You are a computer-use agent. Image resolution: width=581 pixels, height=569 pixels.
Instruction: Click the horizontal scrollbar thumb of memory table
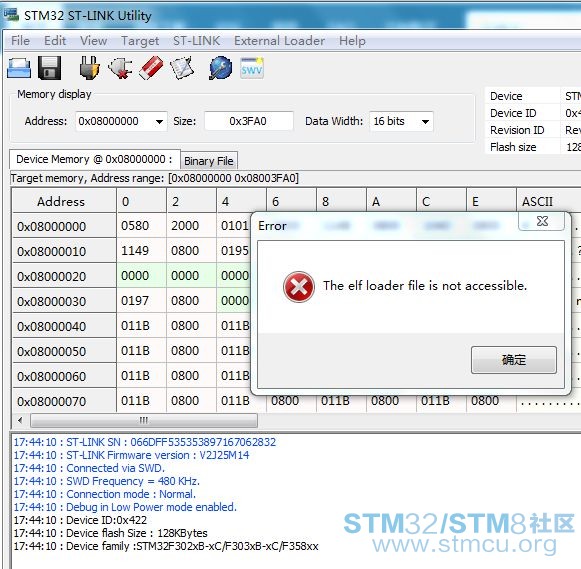[144, 420]
